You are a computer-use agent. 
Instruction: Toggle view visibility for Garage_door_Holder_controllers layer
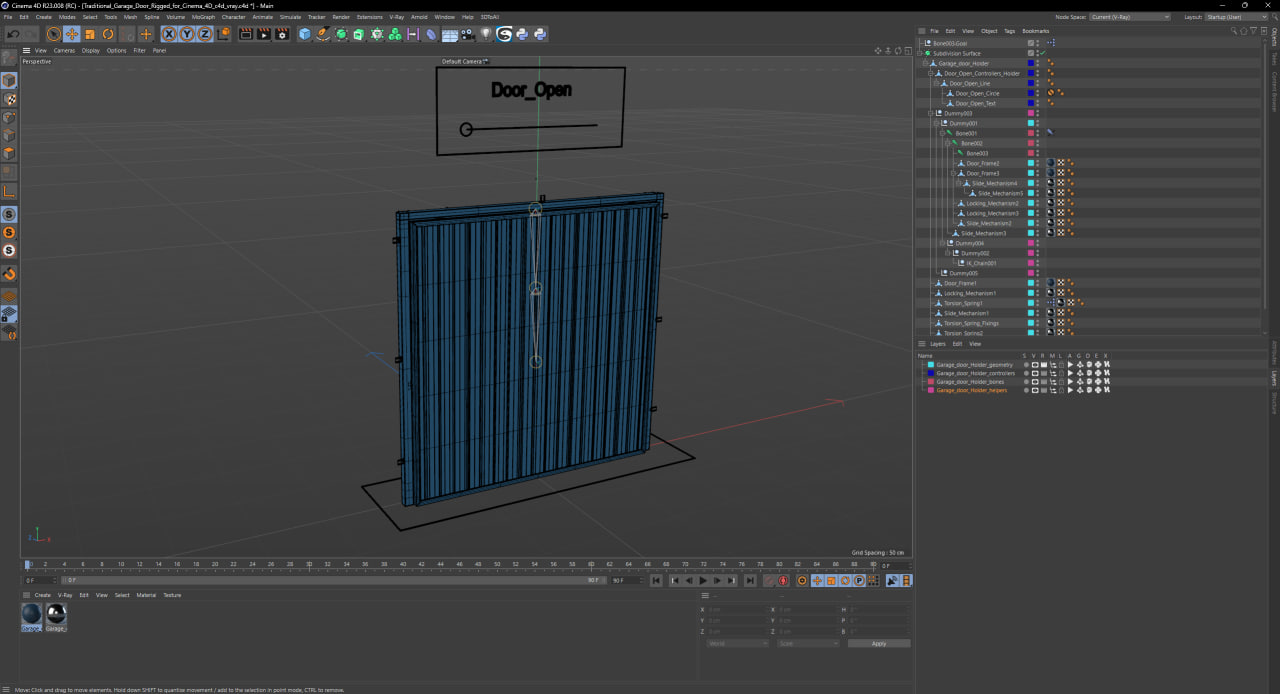point(1034,373)
